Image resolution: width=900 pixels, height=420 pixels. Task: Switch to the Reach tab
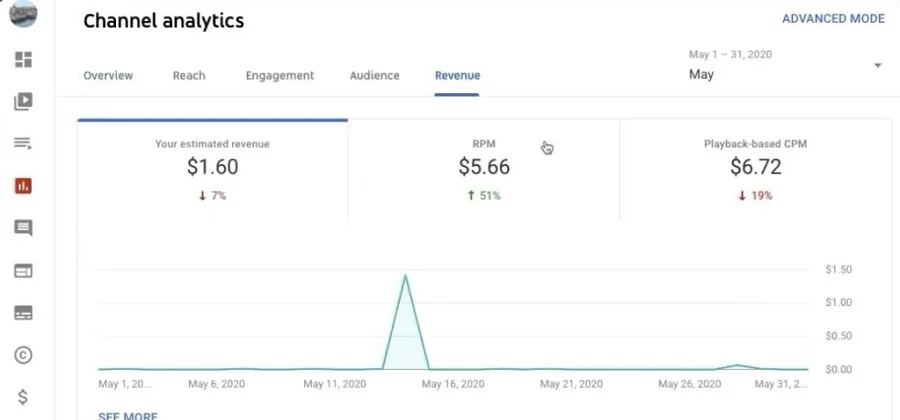coord(189,75)
